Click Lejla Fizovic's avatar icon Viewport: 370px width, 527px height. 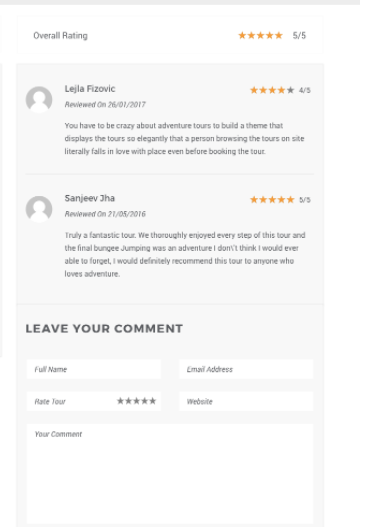click(39, 99)
